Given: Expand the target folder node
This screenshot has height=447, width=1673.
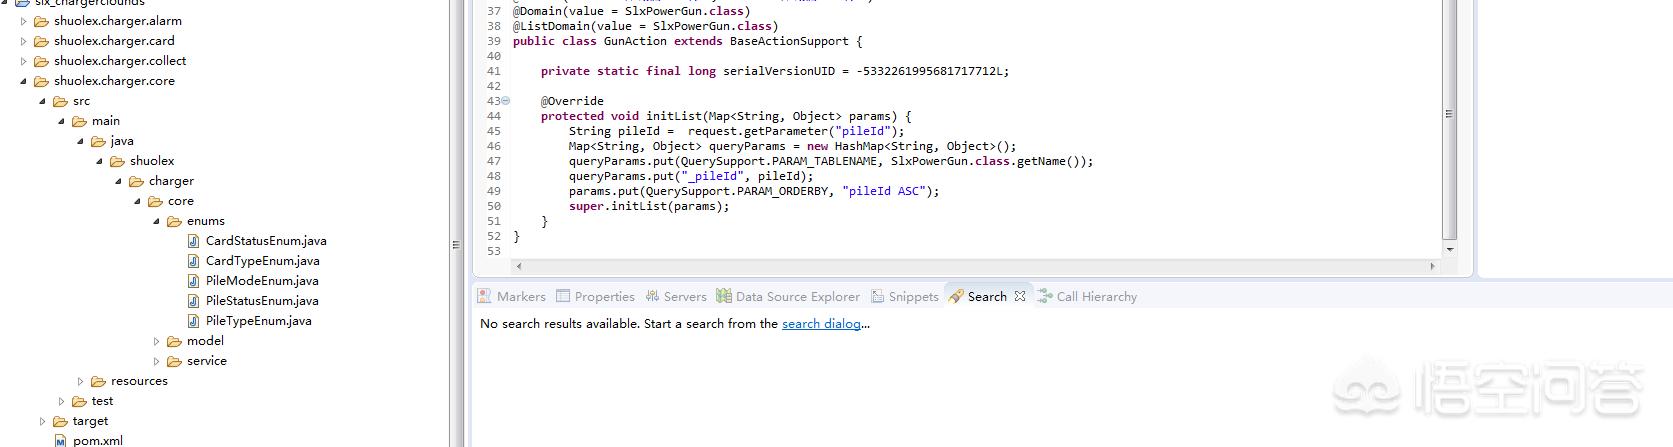Looking at the screenshot, I should tap(43, 421).
